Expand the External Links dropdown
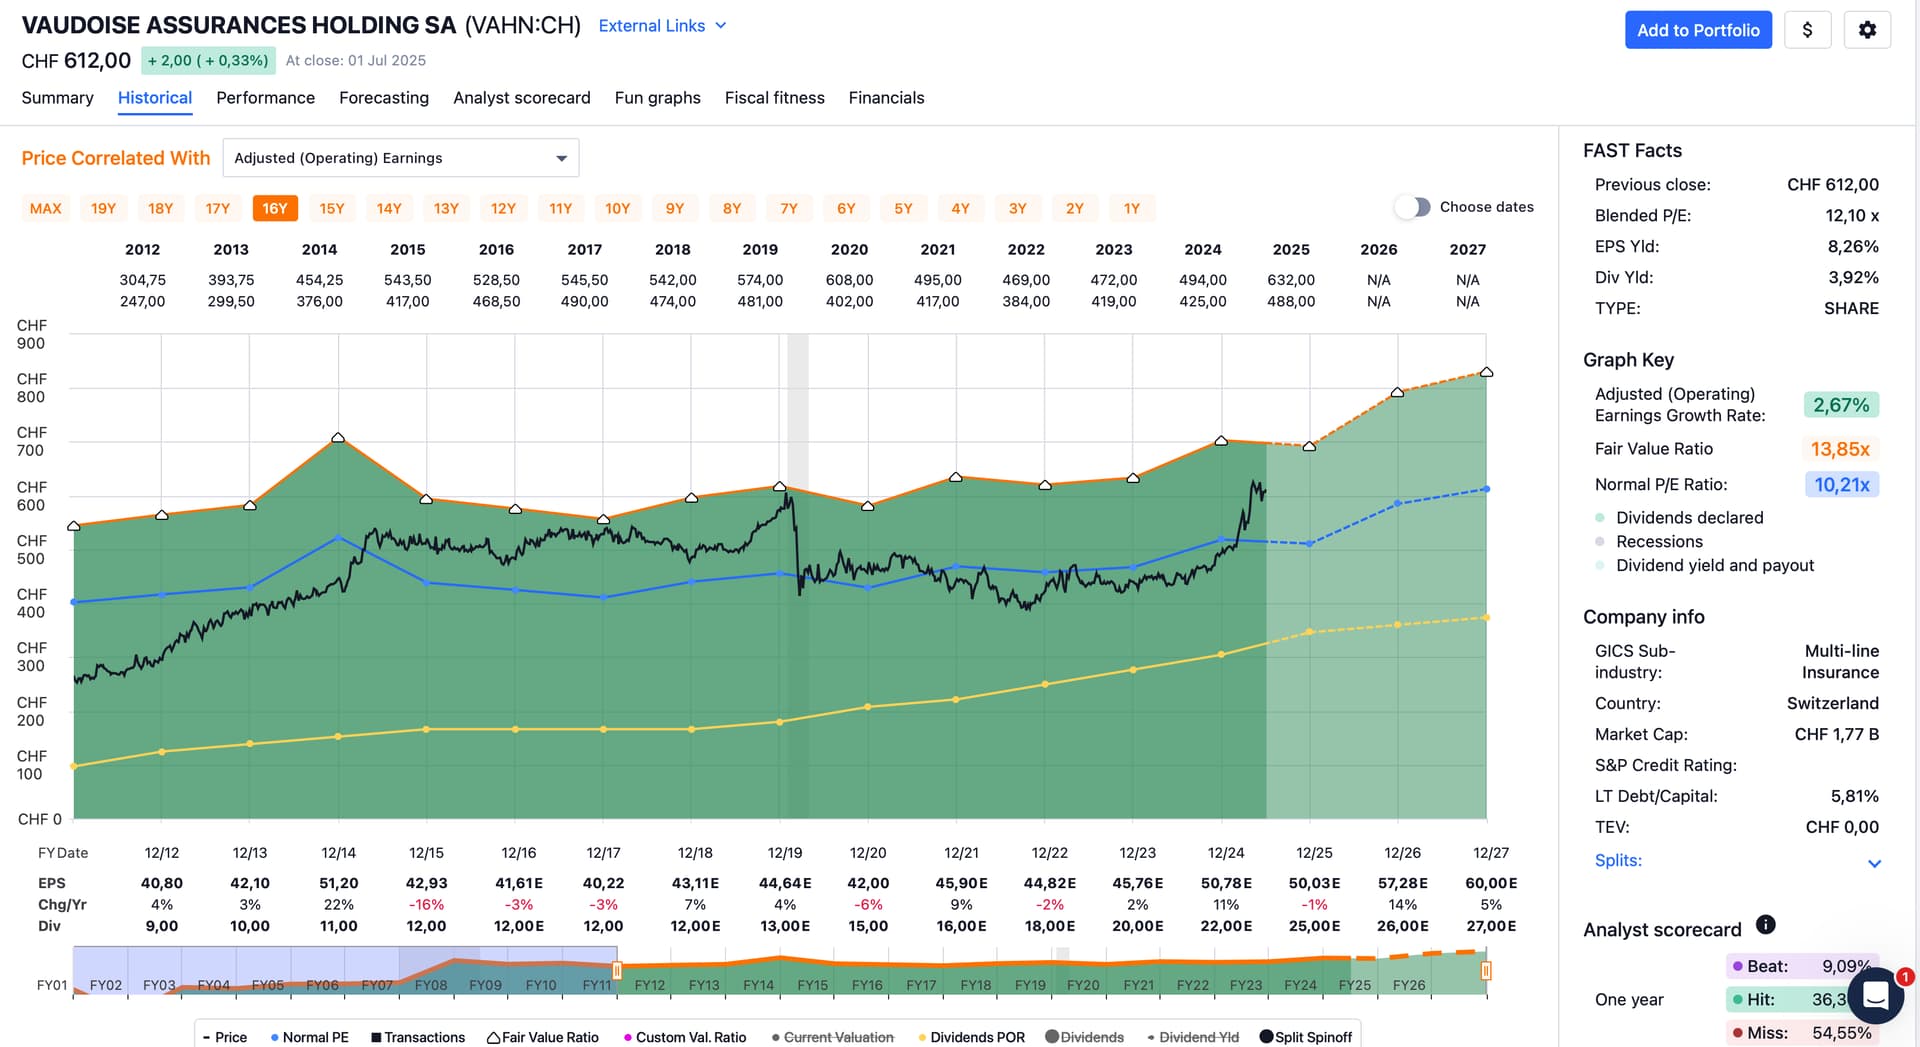The image size is (1920, 1047). click(x=662, y=26)
